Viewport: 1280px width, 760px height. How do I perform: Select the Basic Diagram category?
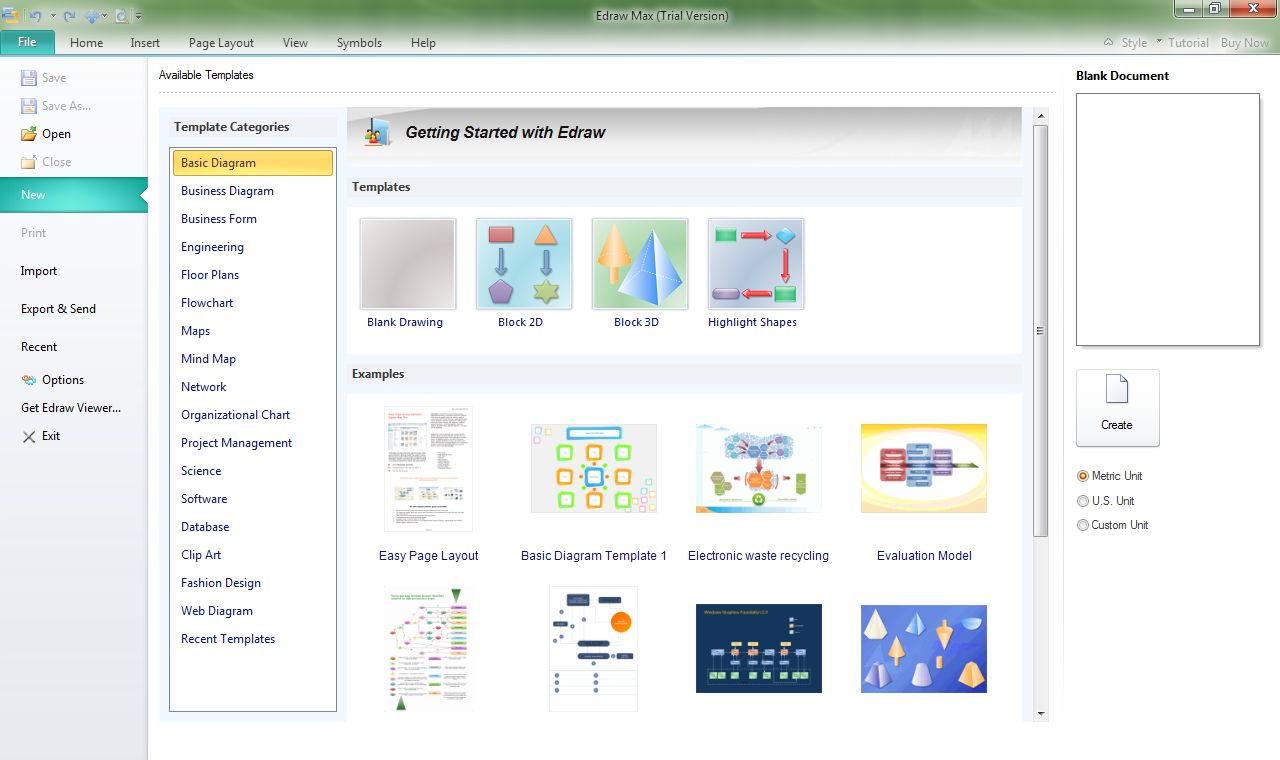(x=253, y=163)
